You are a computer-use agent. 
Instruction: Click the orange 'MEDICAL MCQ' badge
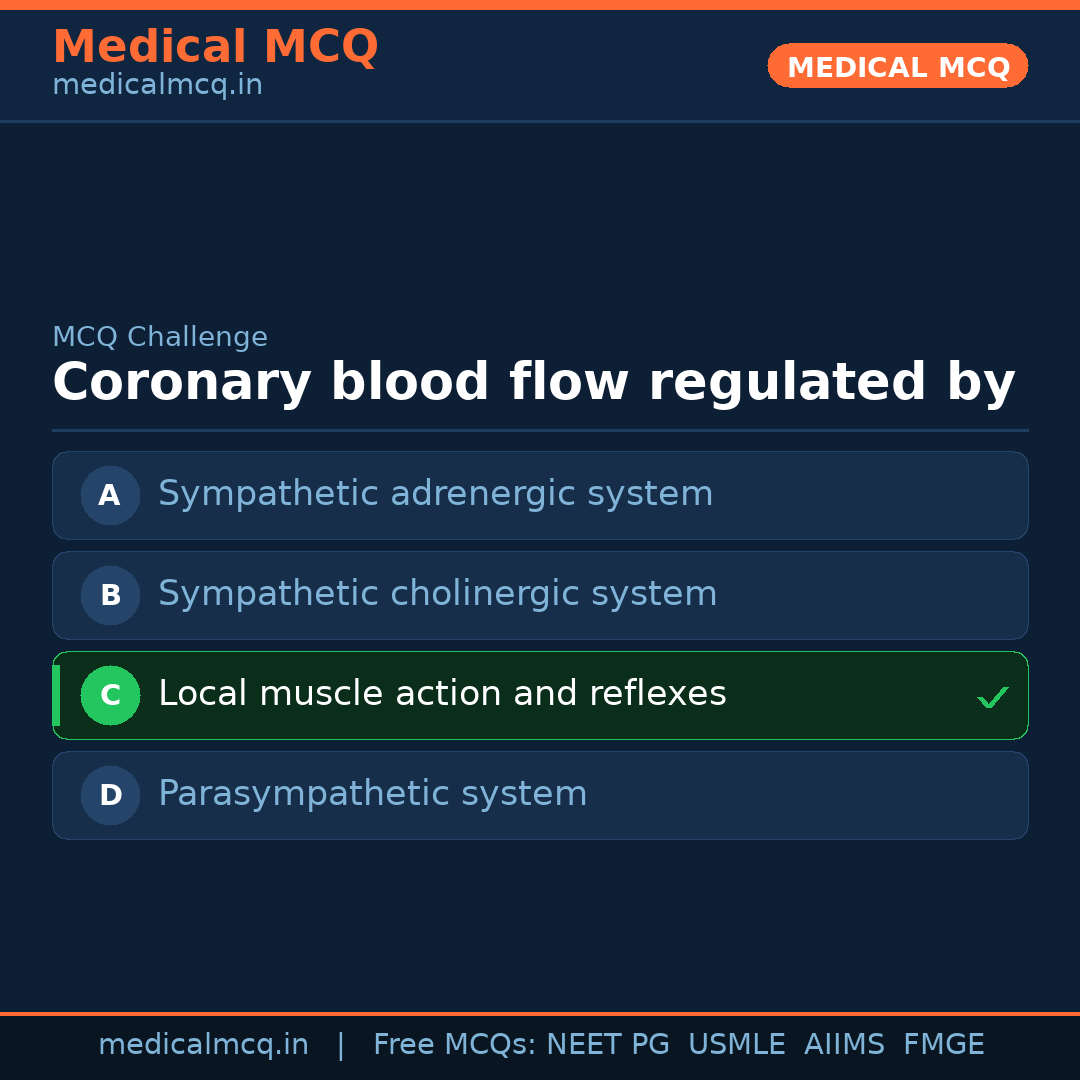[x=897, y=66]
